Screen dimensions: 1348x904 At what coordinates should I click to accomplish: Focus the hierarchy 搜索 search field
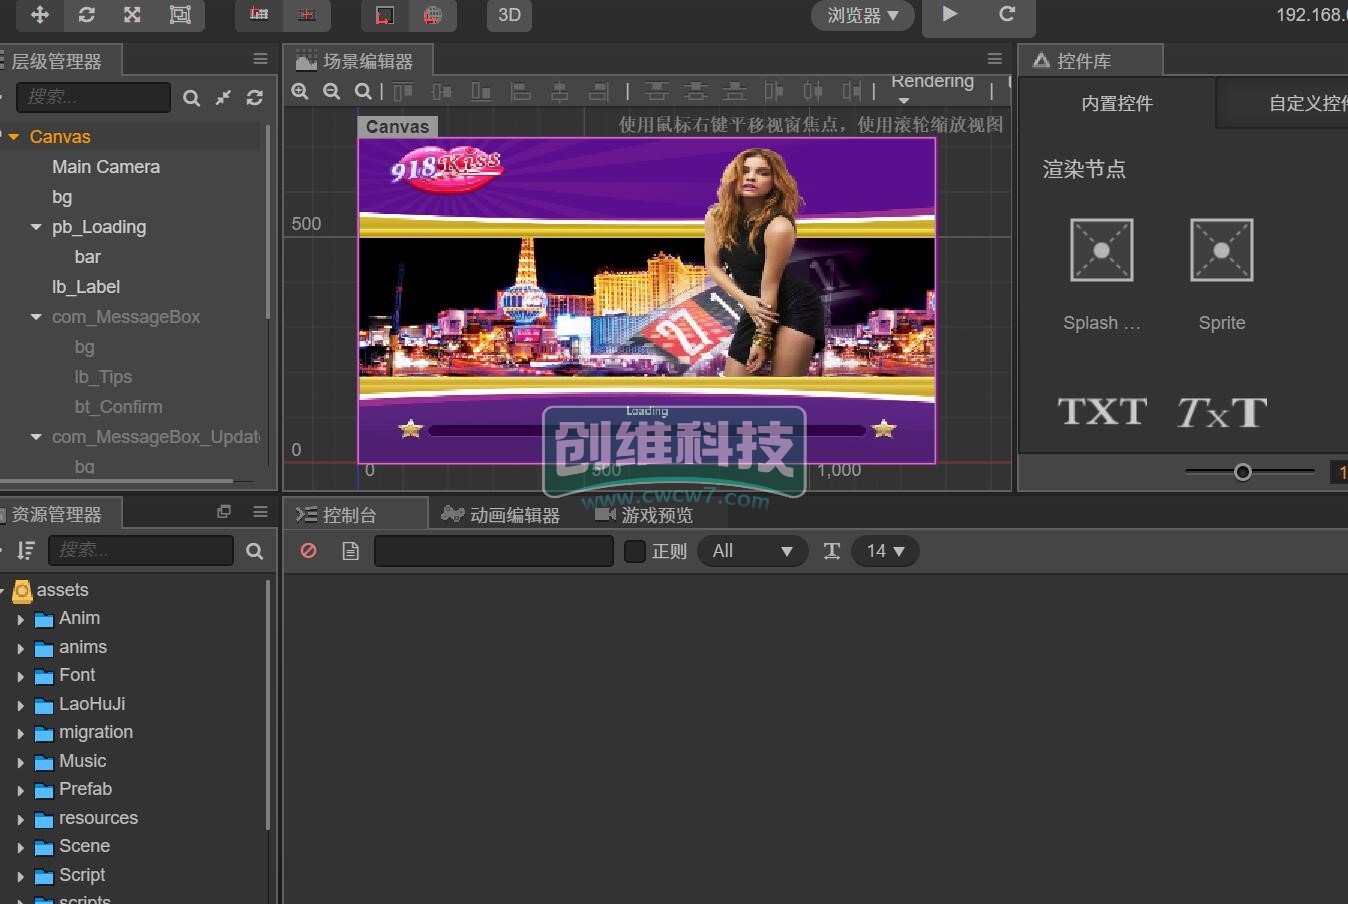coord(93,97)
